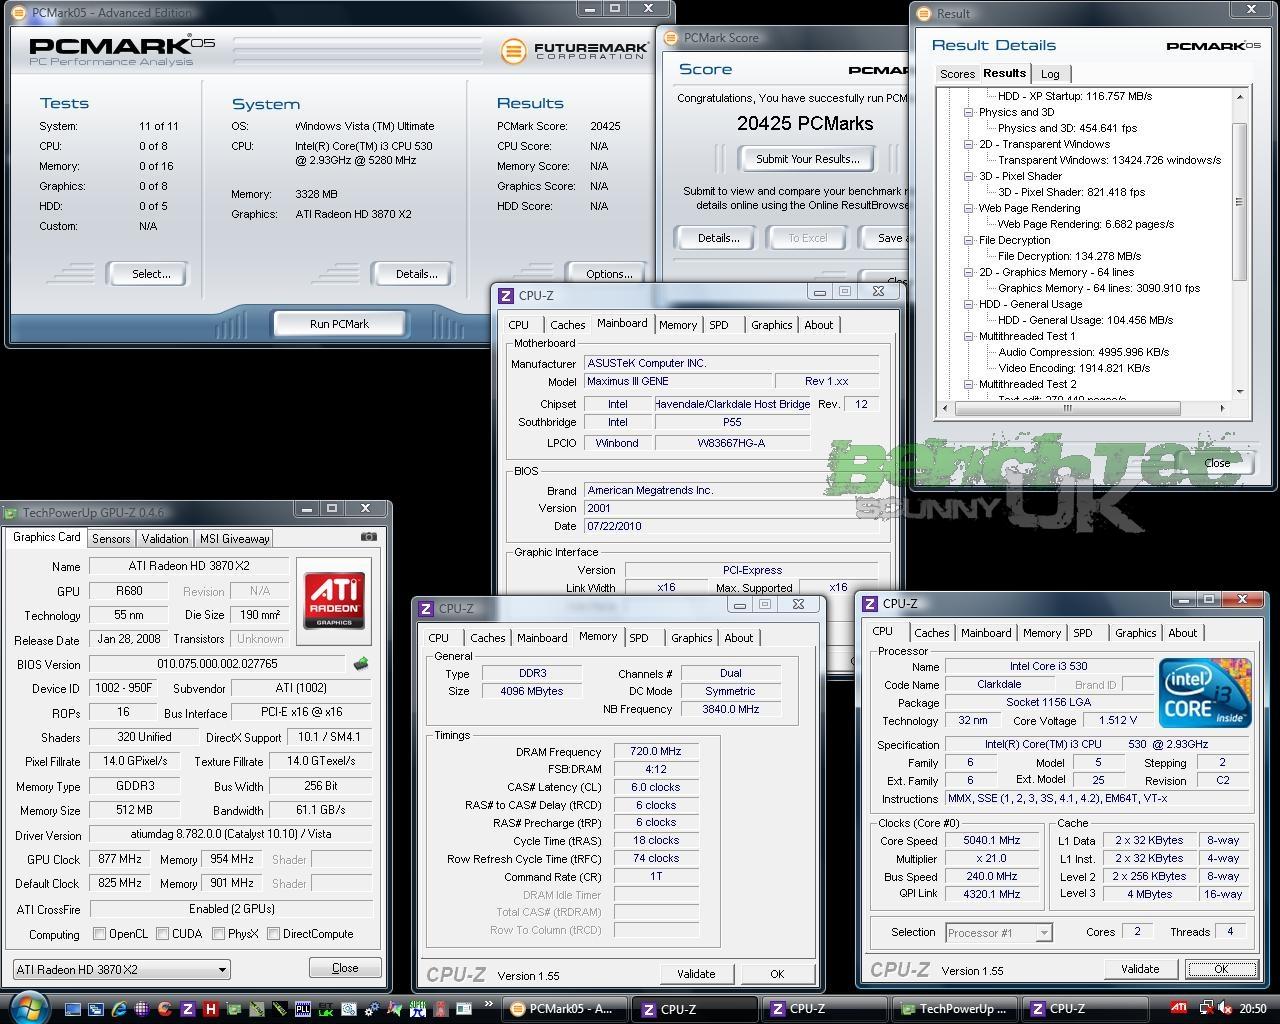Click Switch between windows quick launch icon
Screen dimensions: 1280x1024
pos(96,1009)
